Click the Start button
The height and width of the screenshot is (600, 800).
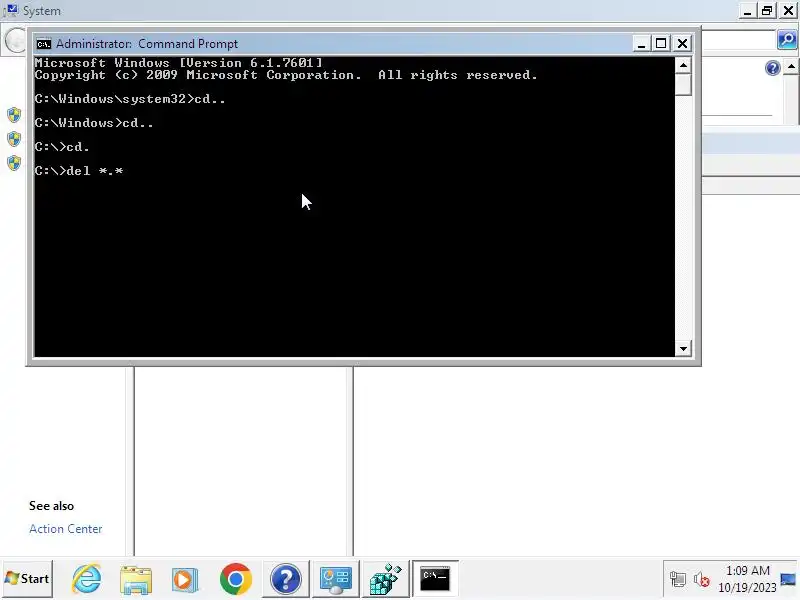27,579
